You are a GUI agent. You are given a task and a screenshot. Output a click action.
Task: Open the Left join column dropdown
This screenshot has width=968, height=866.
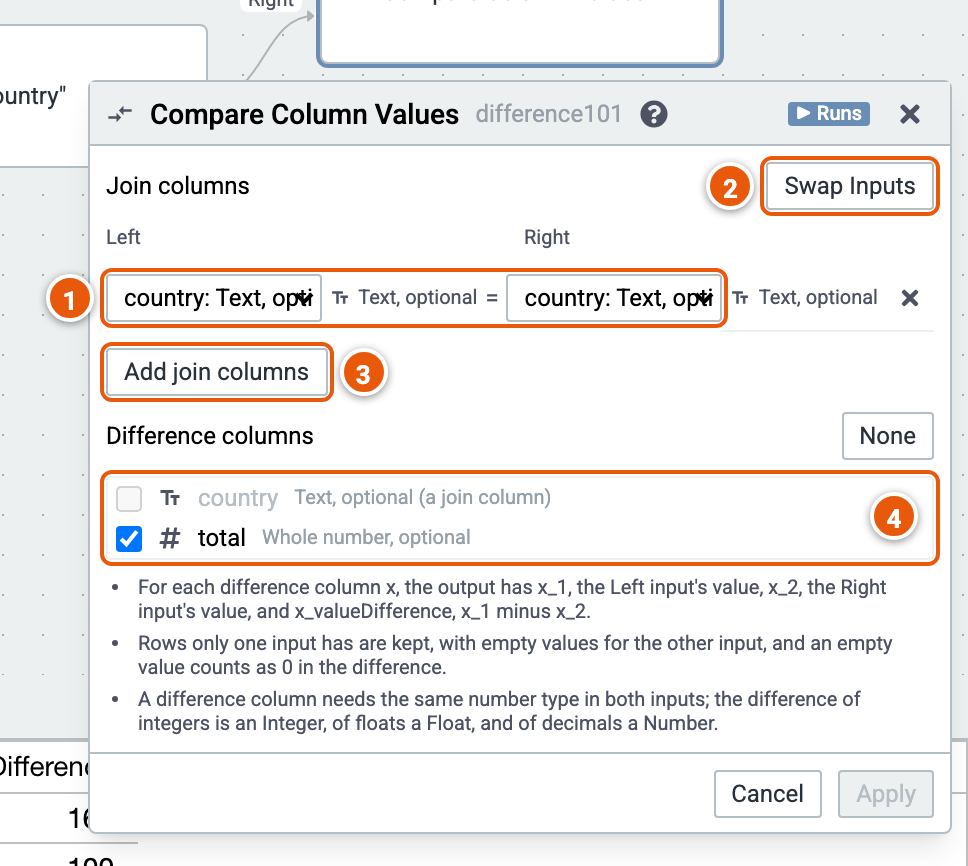click(x=214, y=298)
